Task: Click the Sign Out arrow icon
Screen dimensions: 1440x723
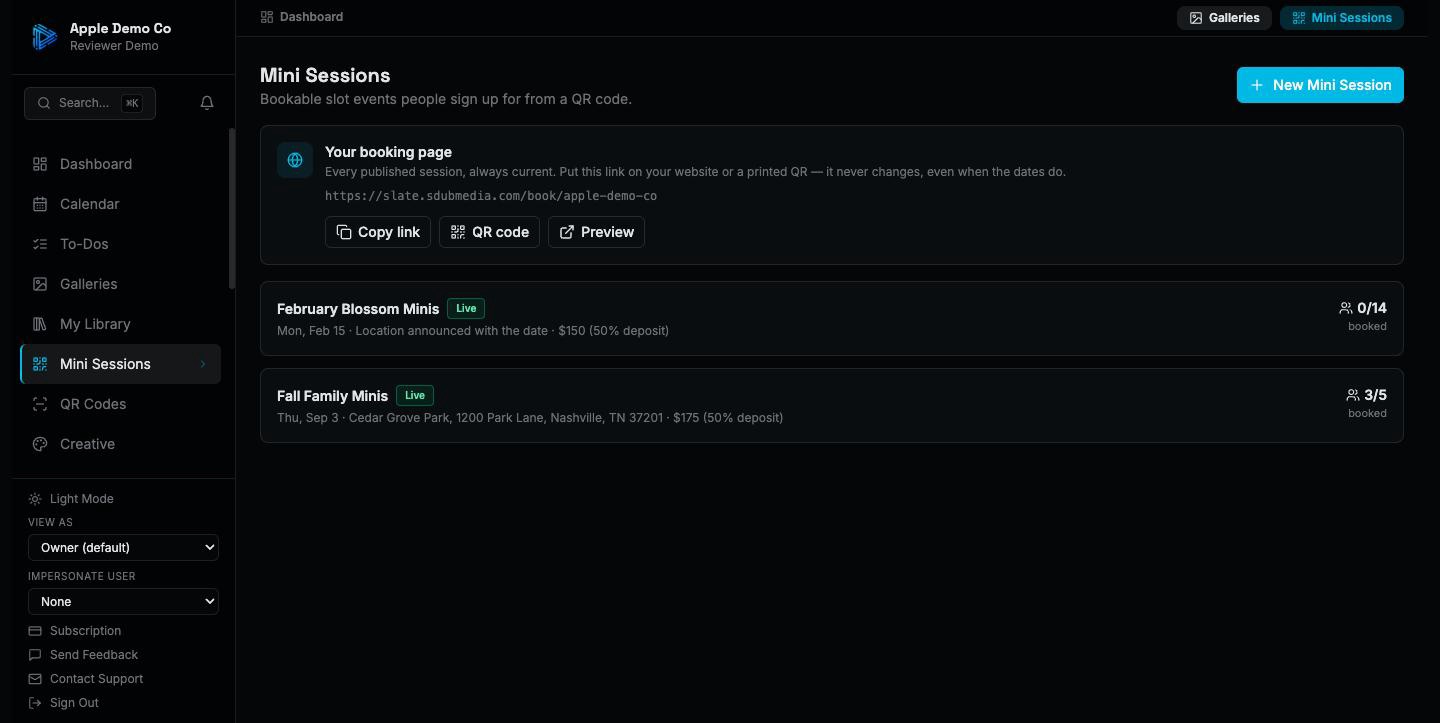Action: tap(35, 703)
